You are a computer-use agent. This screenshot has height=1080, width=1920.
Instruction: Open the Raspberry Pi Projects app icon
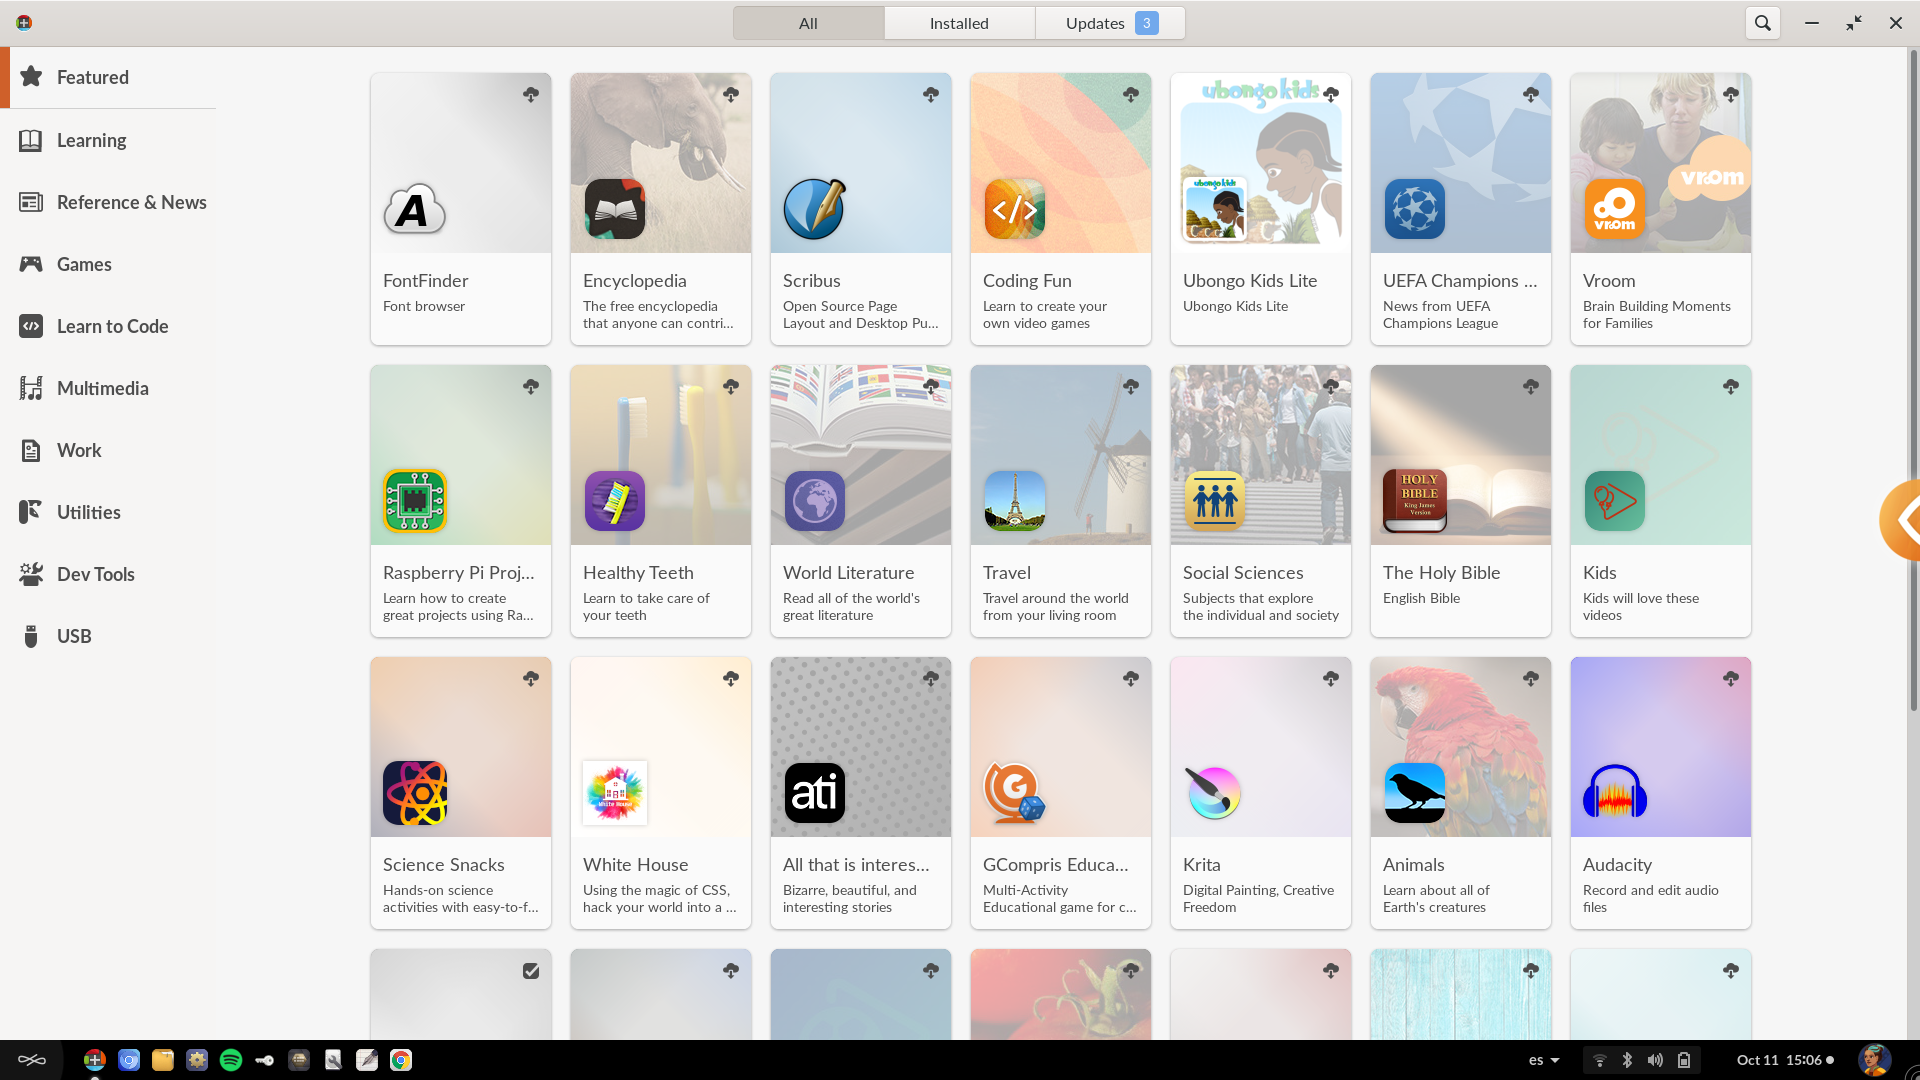pyautogui.click(x=415, y=502)
